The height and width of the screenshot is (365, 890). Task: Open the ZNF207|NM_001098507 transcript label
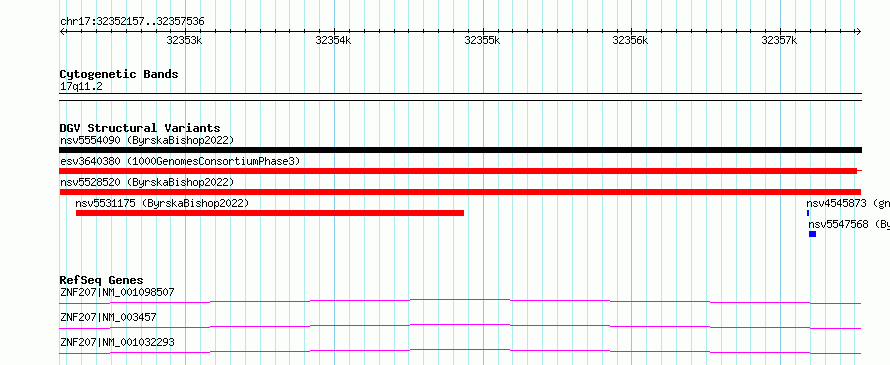pyautogui.click(x=117, y=292)
